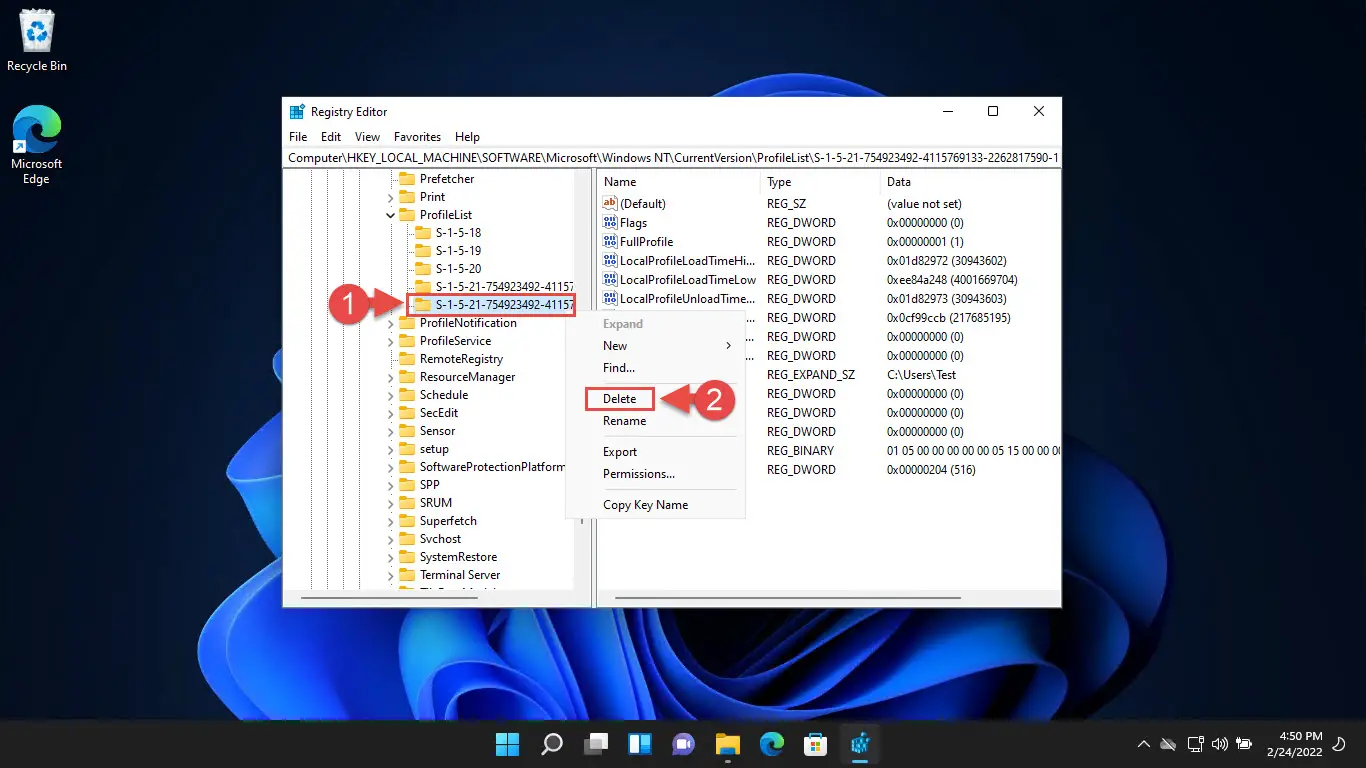Expand the ProfileService key
Screen dimensions: 1366x768
tap(391, 341)
